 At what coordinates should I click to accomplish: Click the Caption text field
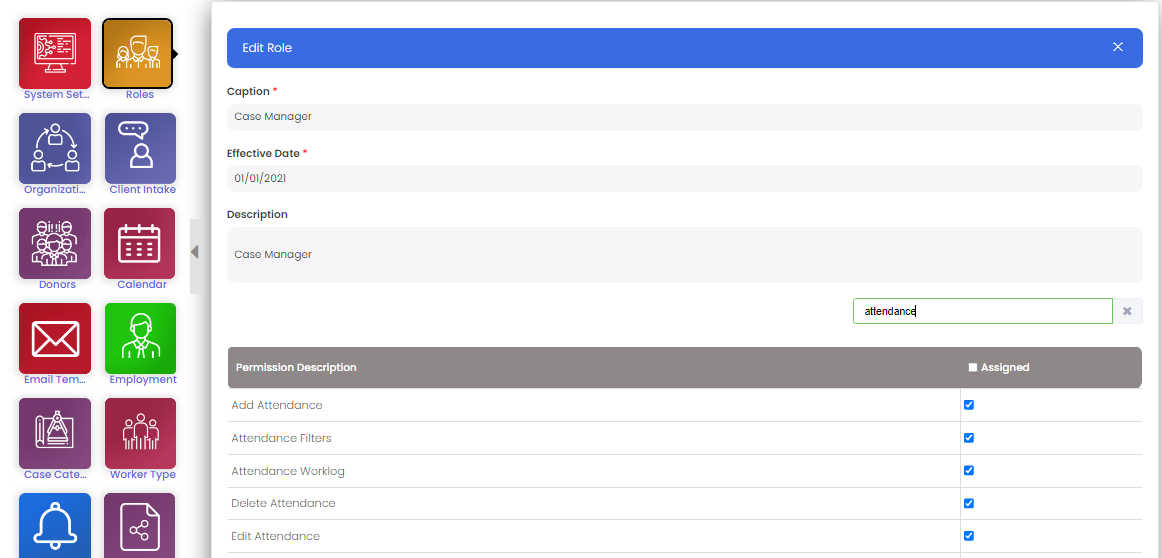[x=684, y=117]
